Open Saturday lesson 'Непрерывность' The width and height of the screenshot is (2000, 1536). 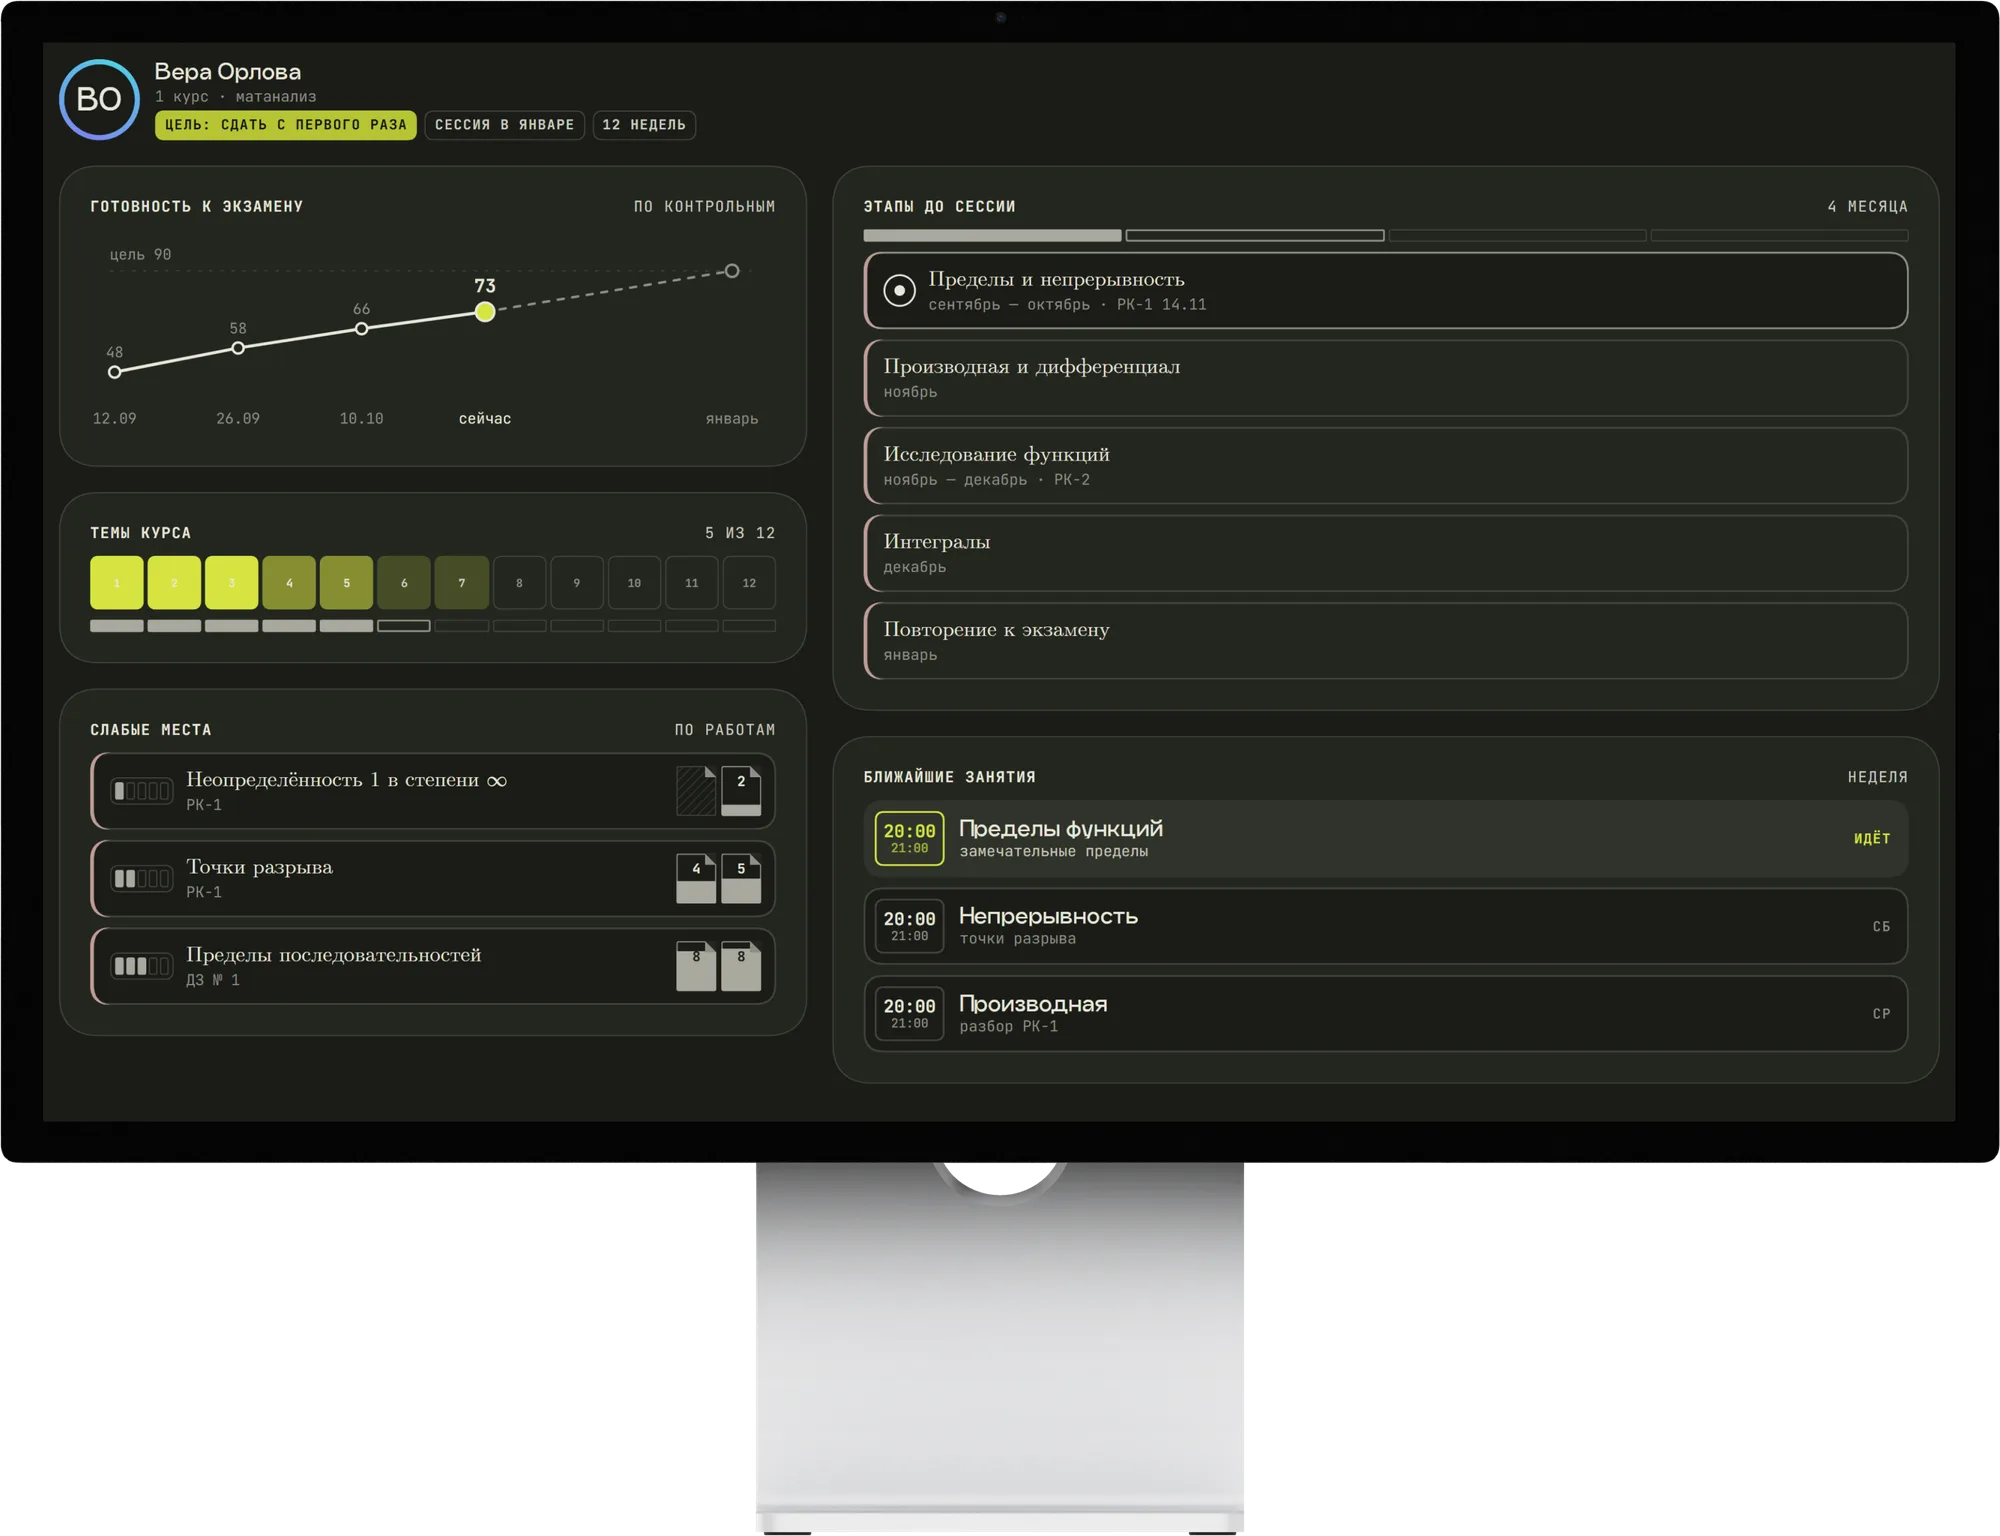[x=1386, y=926]
